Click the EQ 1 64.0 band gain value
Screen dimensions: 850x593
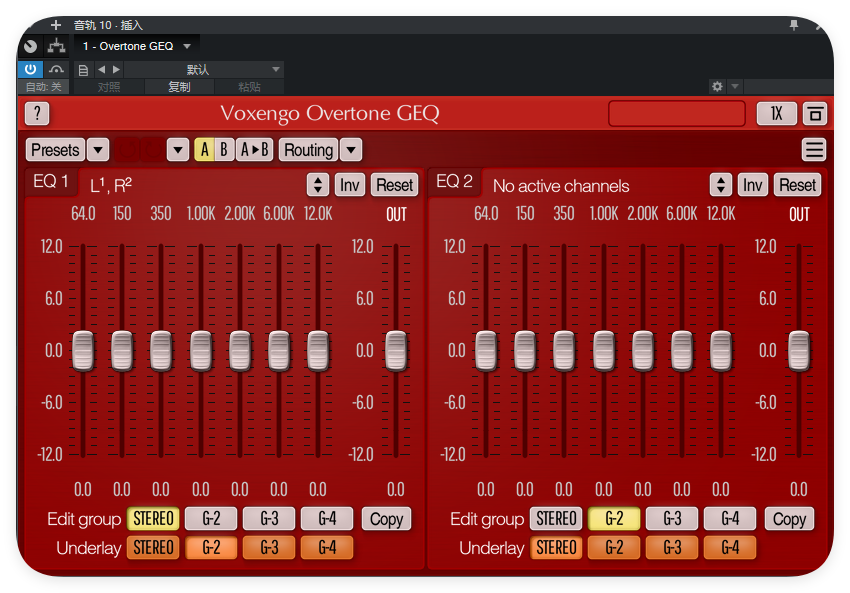(83, 489)
